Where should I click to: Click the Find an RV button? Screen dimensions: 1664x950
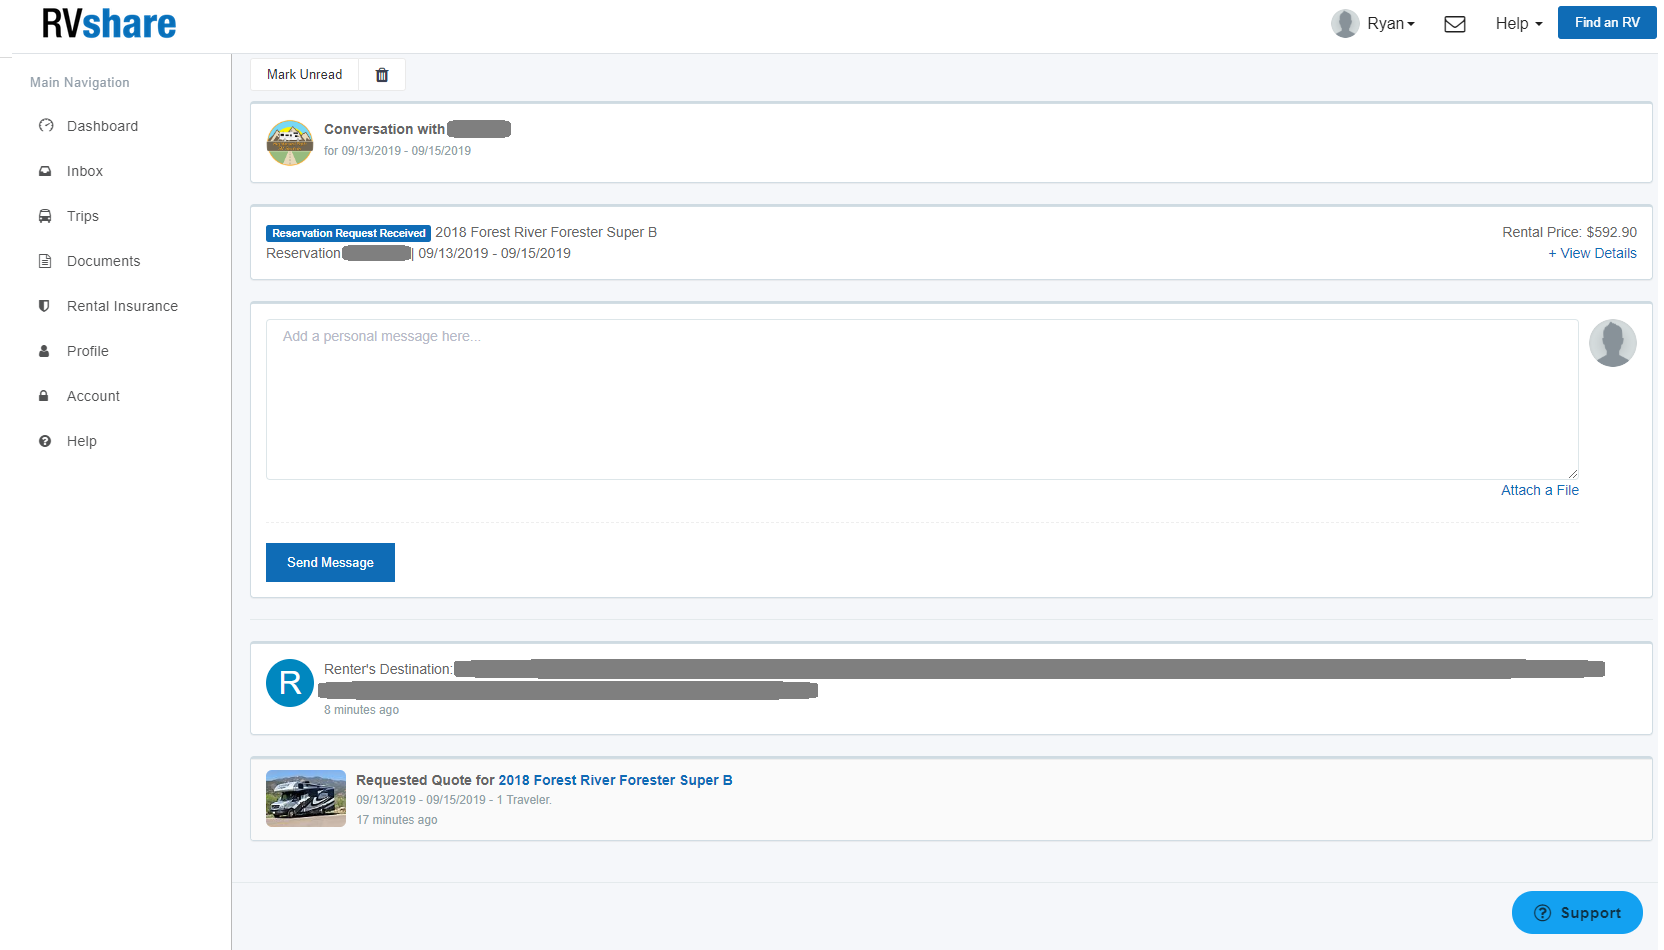click(1607, 22)
